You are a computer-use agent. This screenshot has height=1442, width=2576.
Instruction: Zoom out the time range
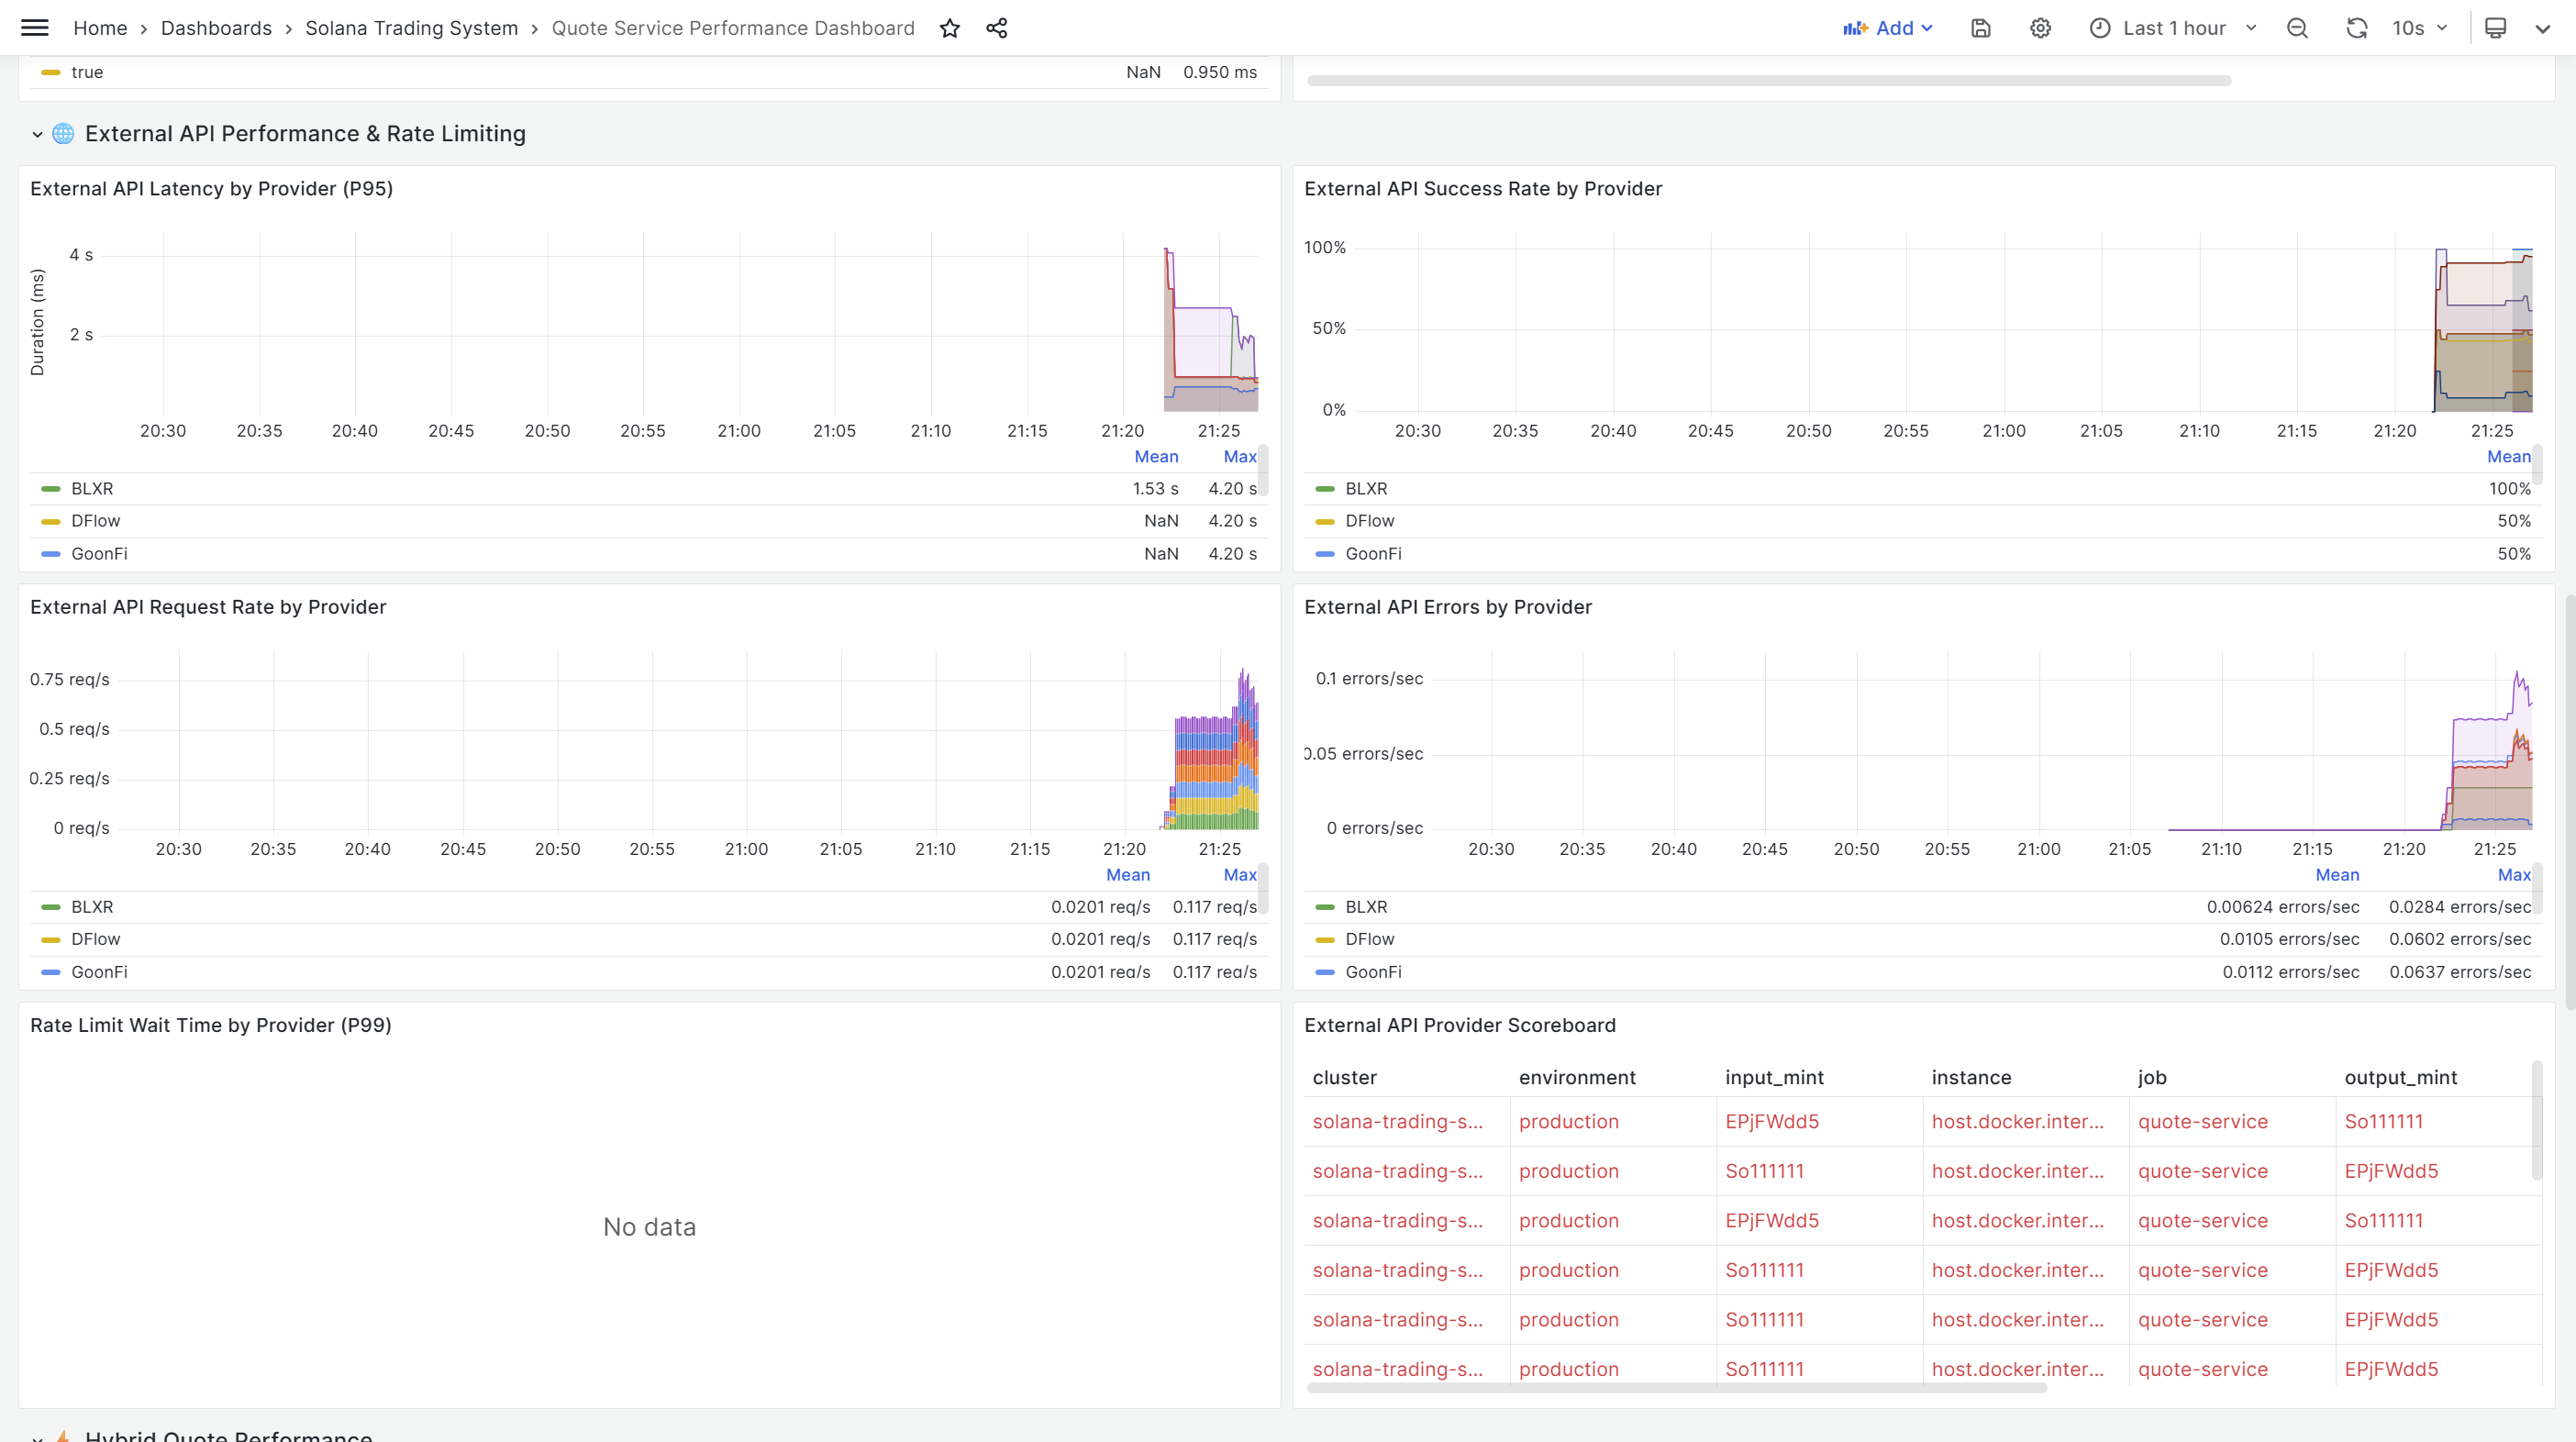click(x=2297, y=28)
